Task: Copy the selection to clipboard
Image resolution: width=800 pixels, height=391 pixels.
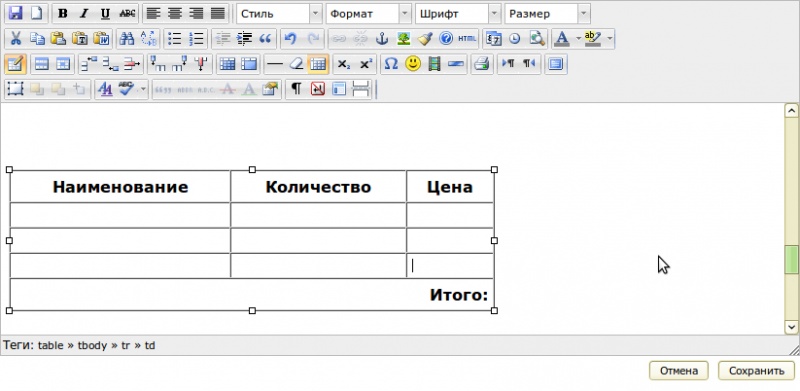Action: tap(37, 39)
